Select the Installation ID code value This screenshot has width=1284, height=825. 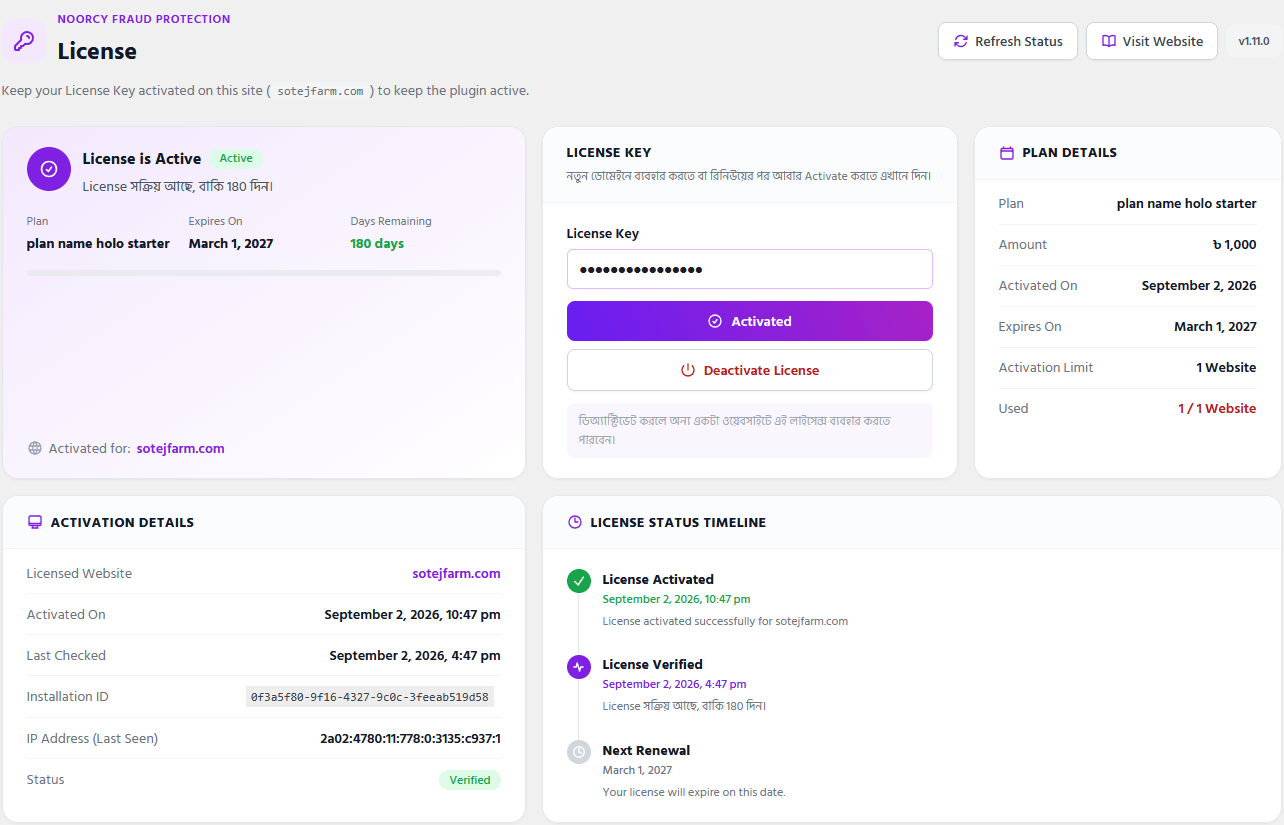[370, 696]
